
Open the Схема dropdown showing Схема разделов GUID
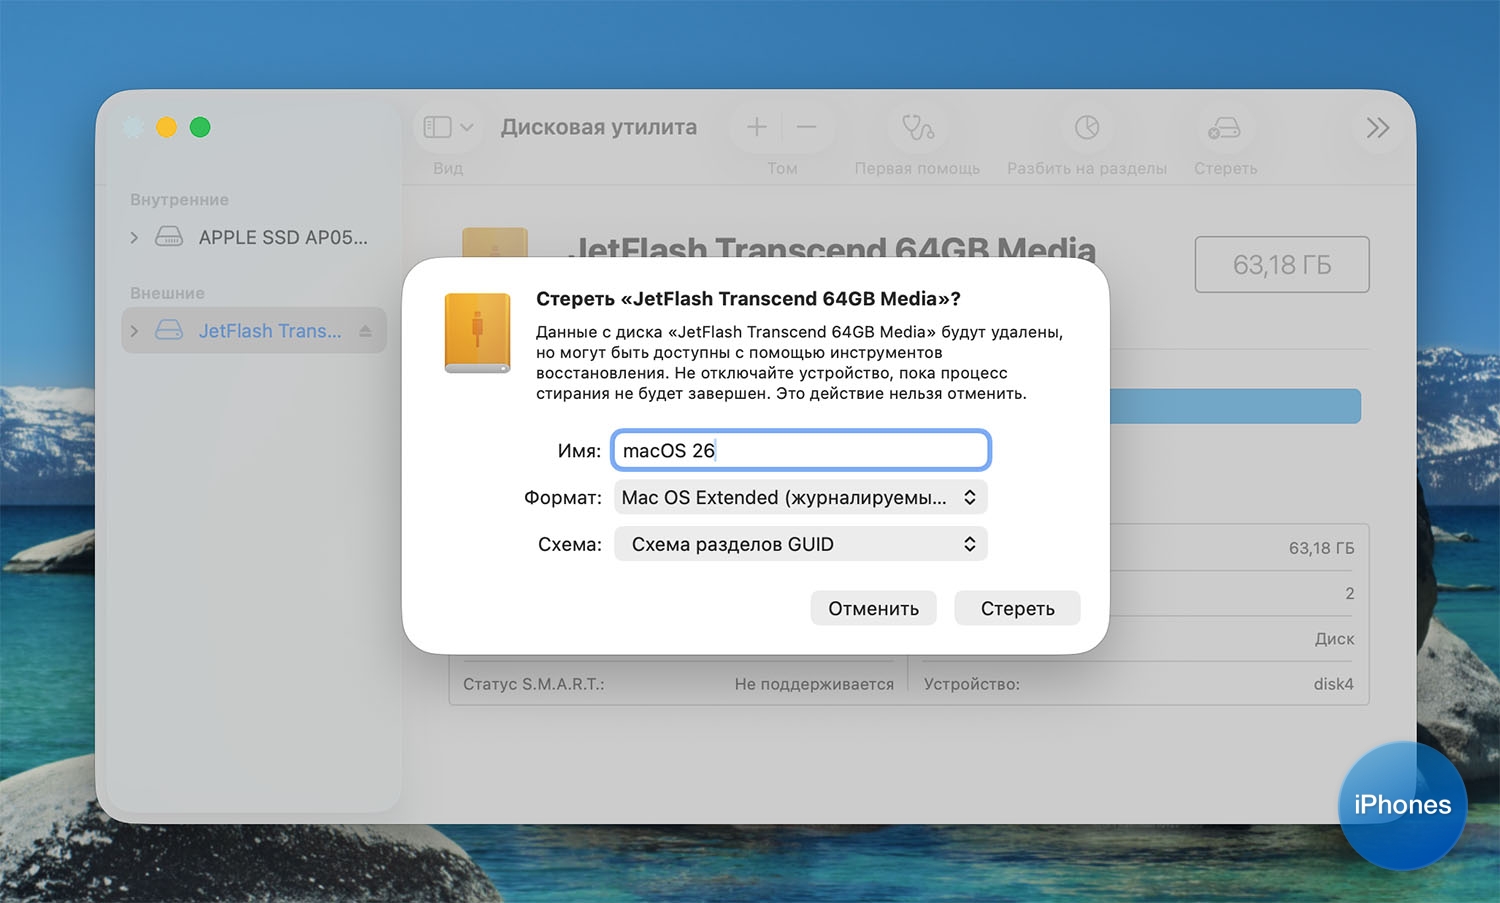(800, 544)
